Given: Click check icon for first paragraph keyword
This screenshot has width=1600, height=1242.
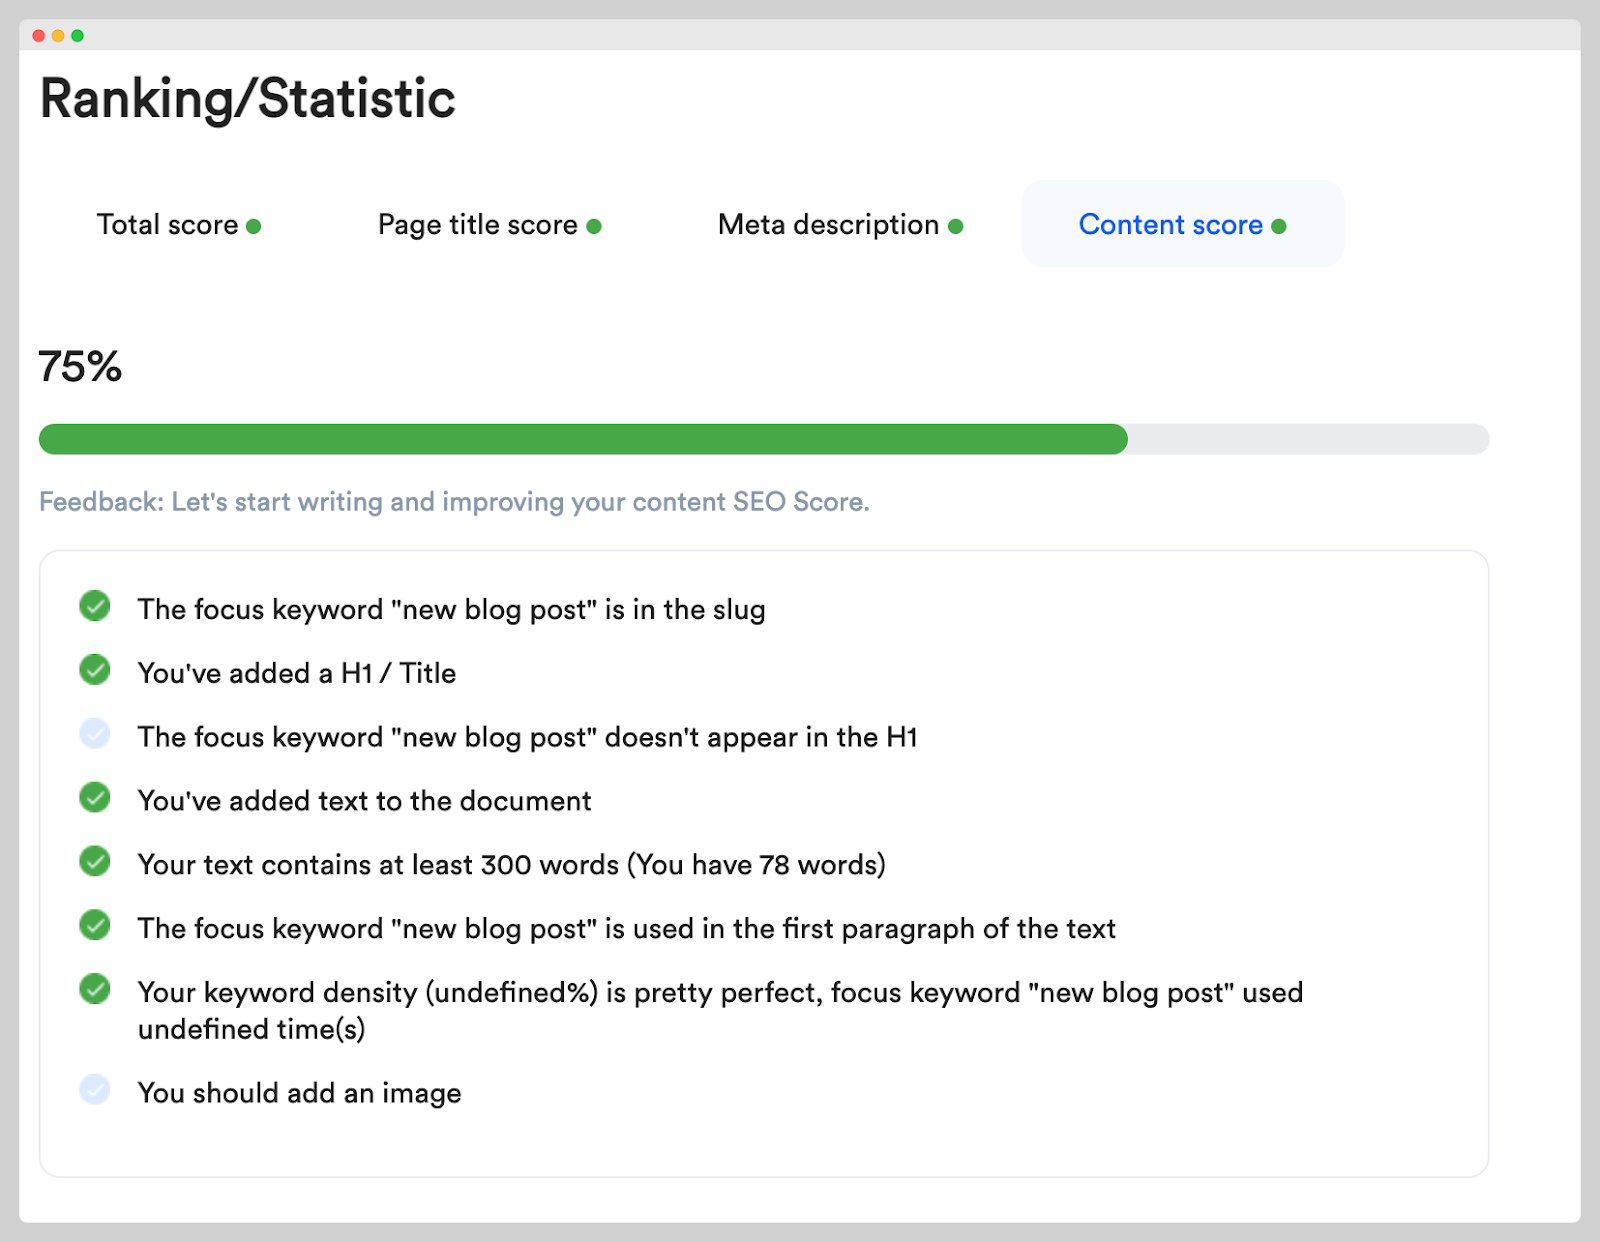Looking at the screenshot, I should click(95, 925).
